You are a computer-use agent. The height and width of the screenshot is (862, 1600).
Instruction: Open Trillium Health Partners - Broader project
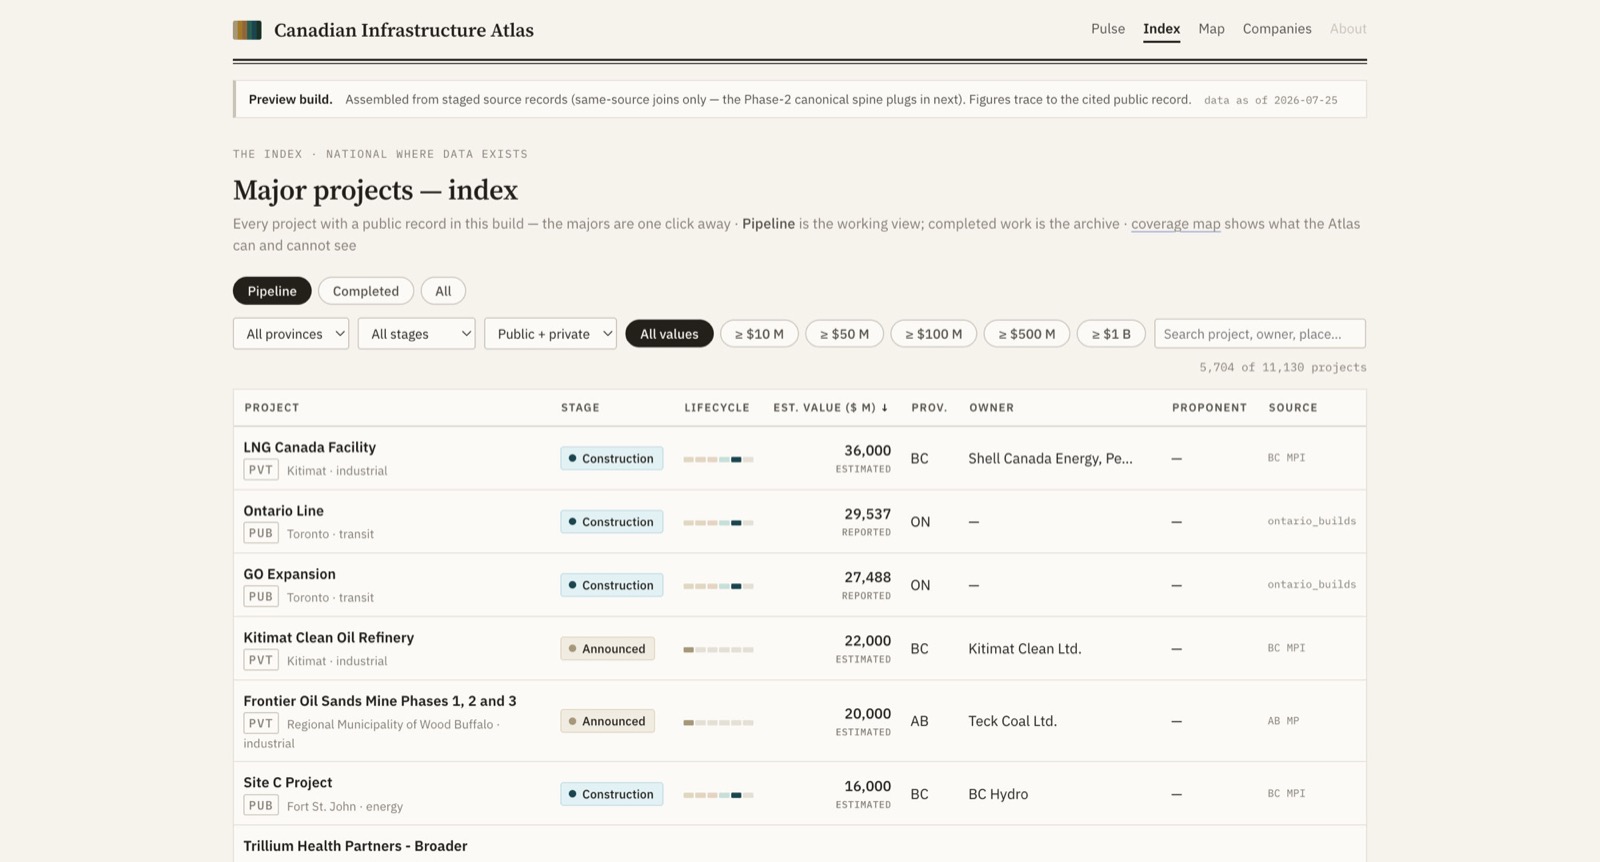click(x=355, y=846)
